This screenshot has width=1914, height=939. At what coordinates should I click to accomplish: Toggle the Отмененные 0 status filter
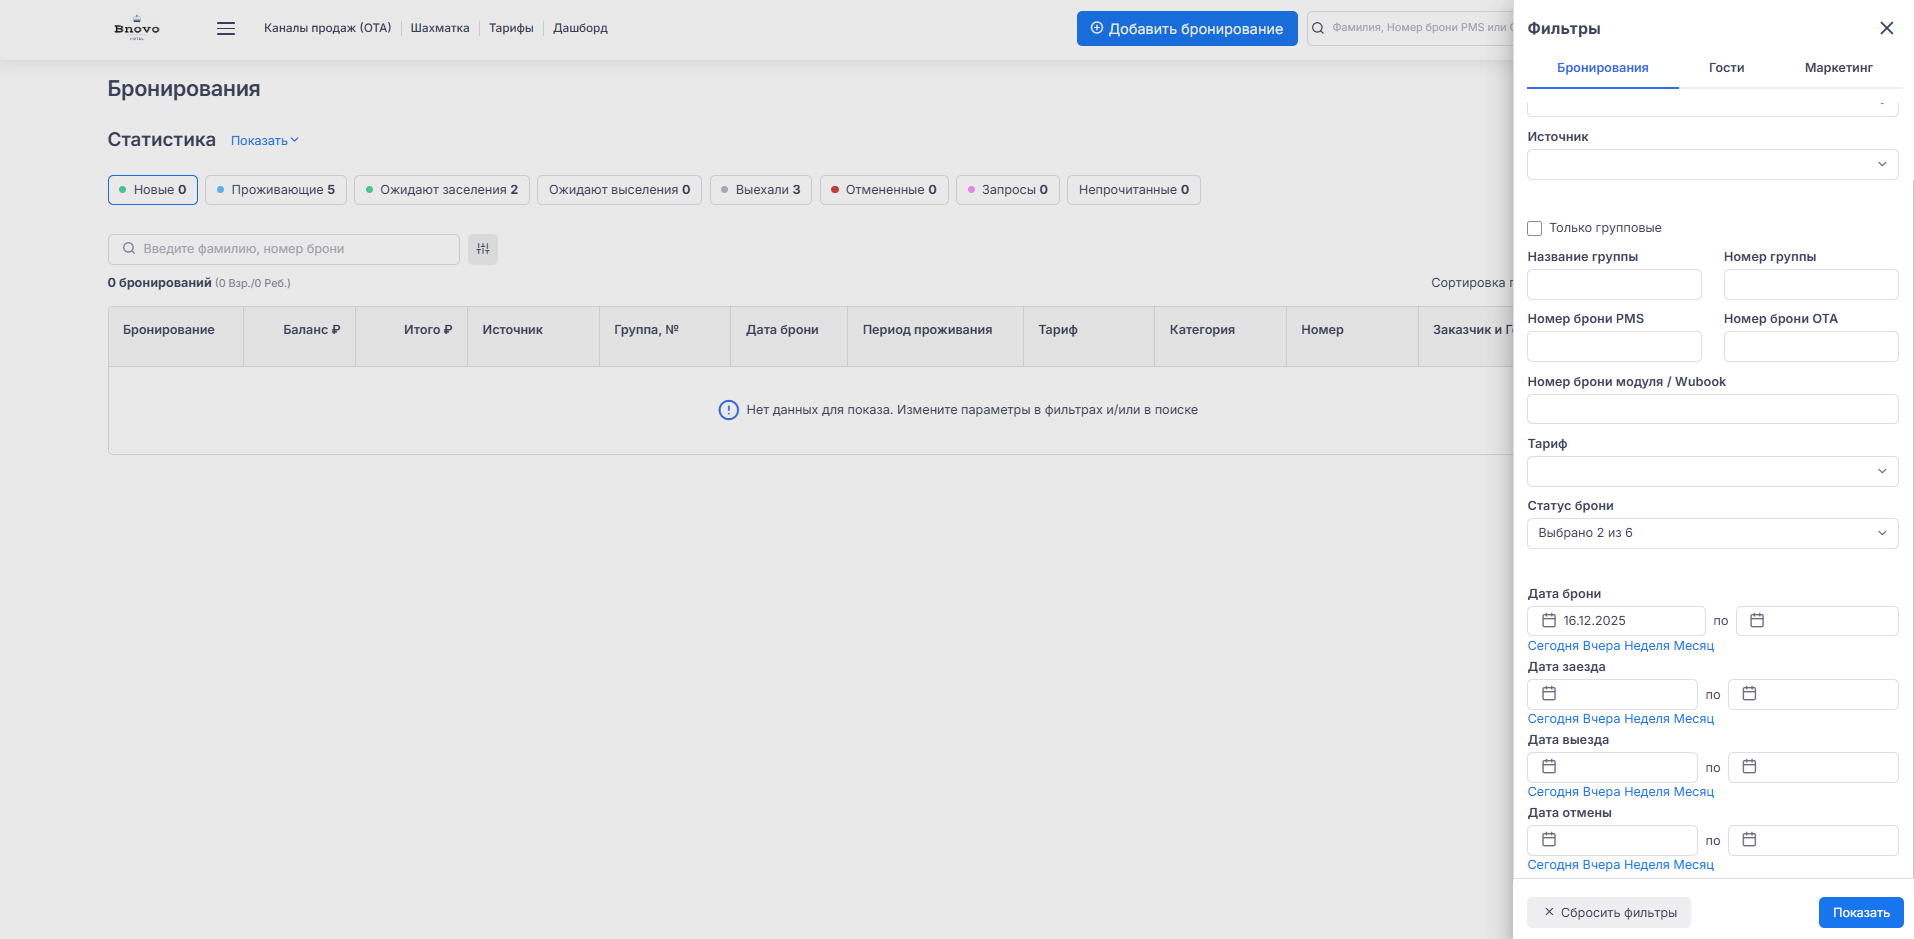pyautogui.click(x=883, y=190)
